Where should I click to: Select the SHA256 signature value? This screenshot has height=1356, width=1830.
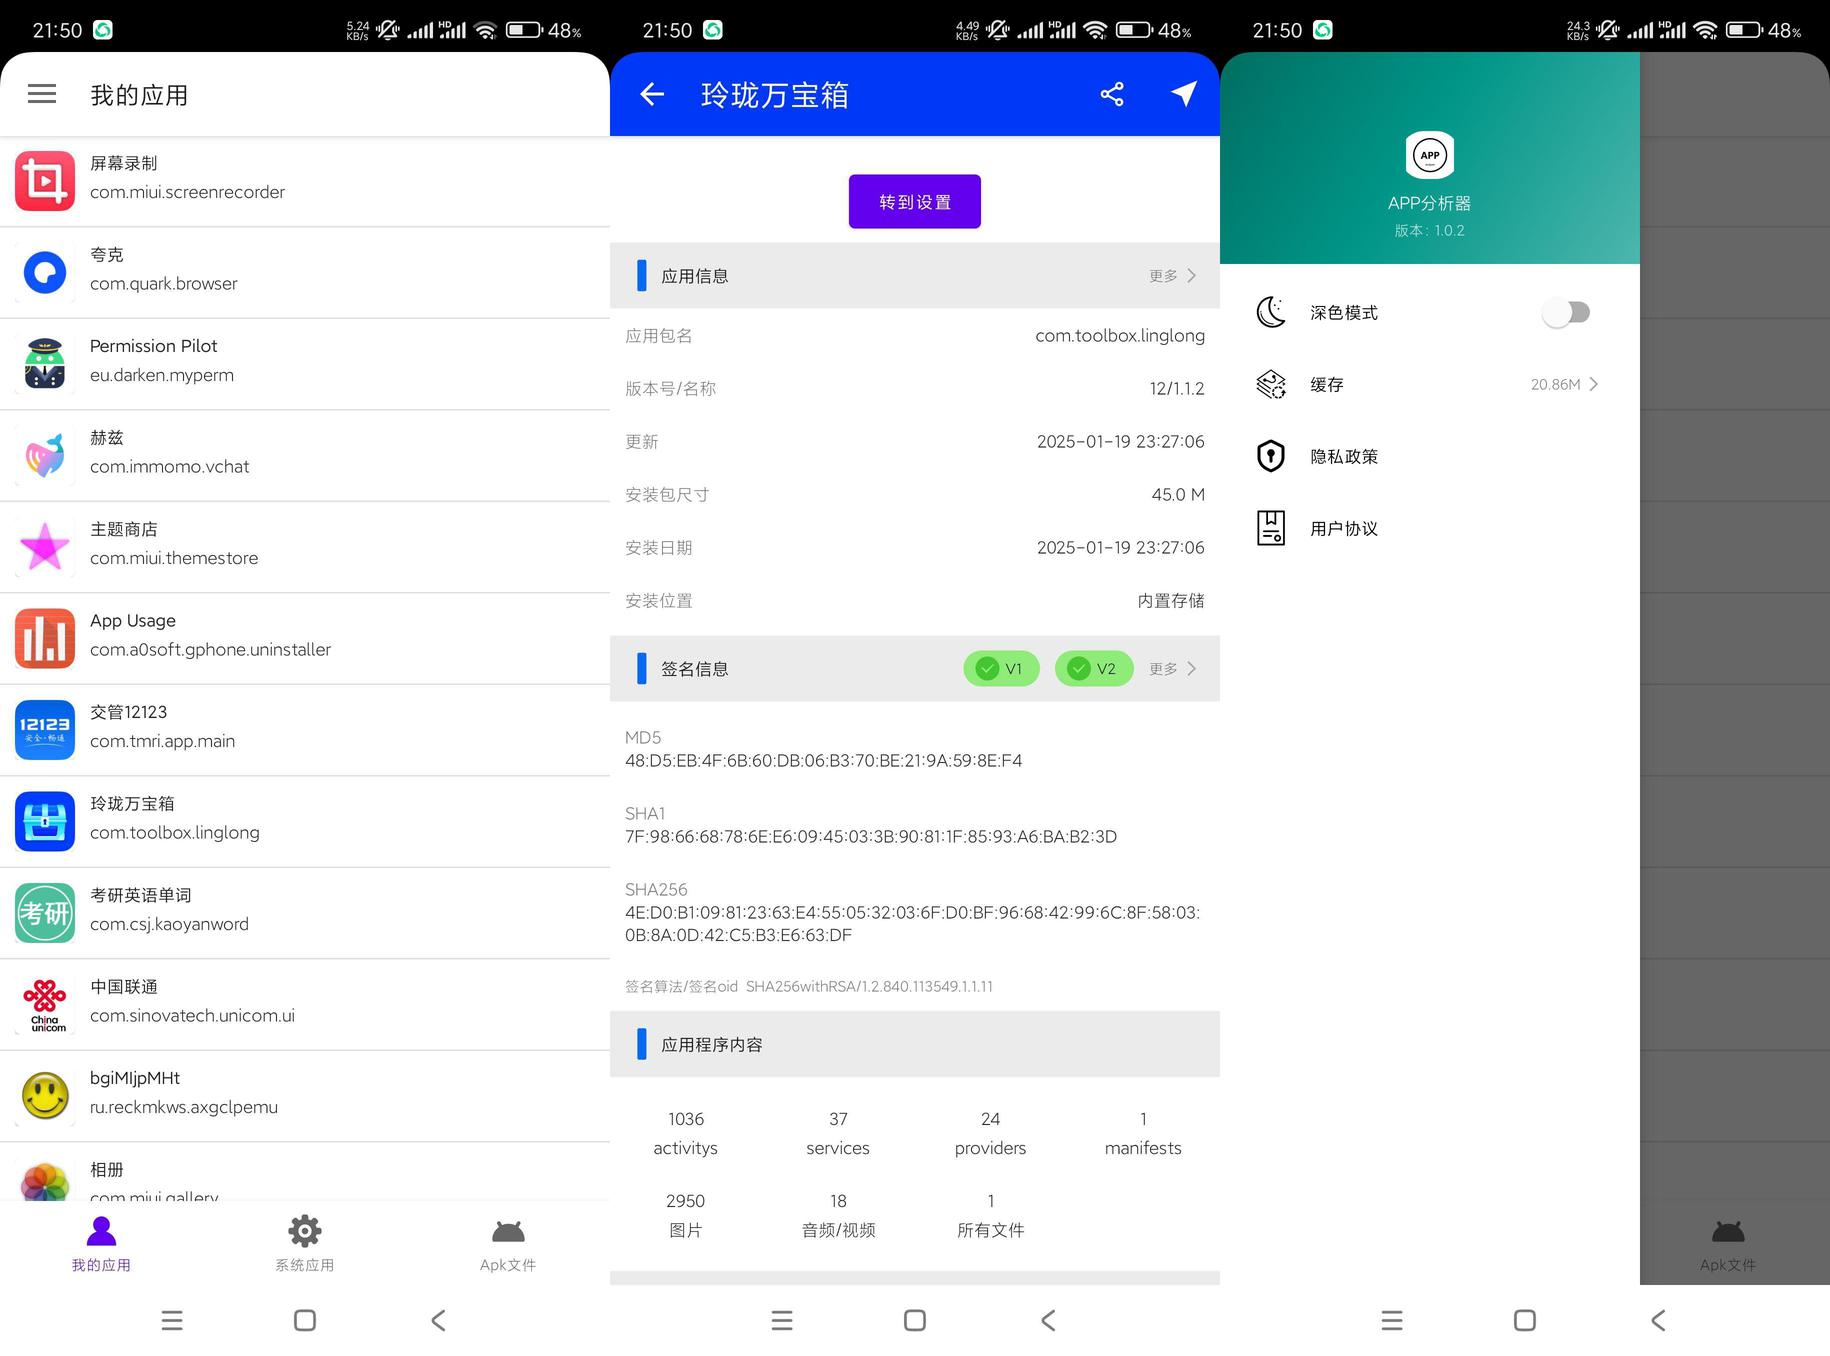tap(913, 923)
